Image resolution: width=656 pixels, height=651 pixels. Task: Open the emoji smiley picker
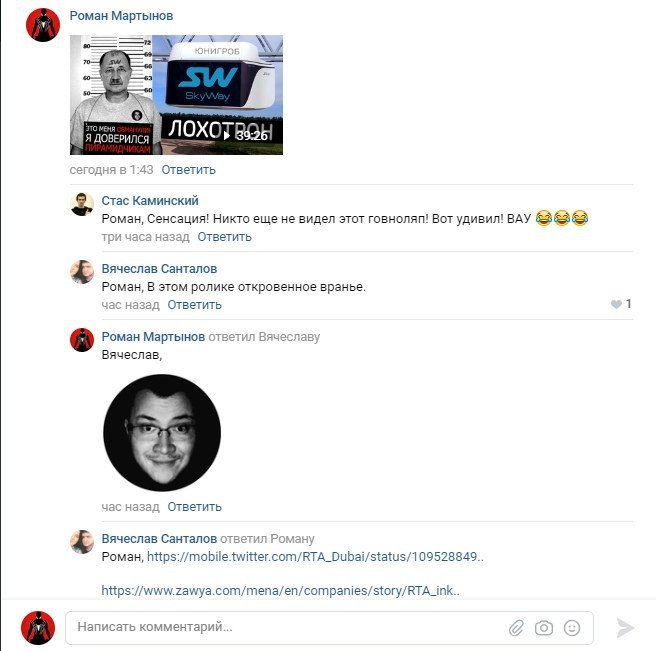point(572,628)
